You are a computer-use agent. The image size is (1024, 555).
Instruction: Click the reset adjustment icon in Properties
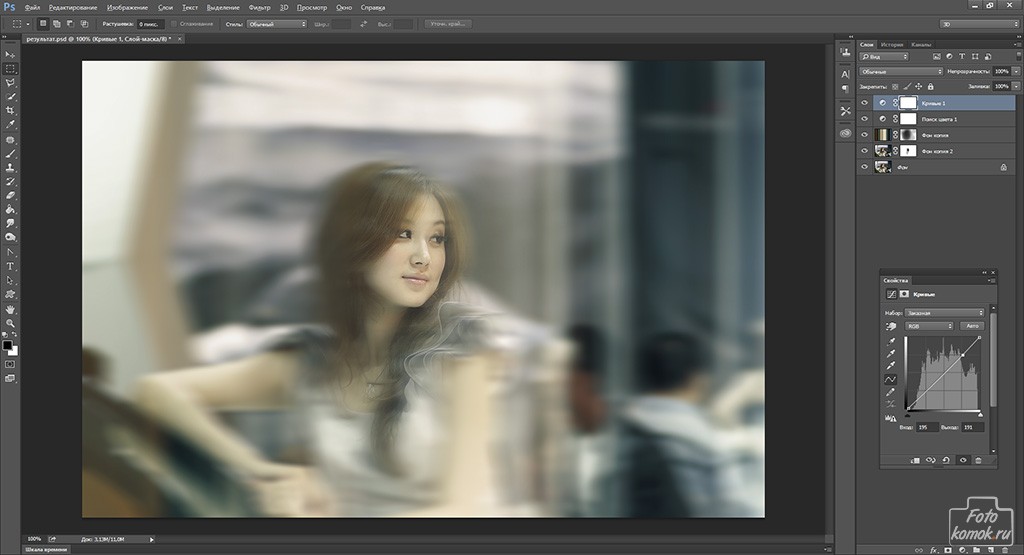tap(946, 460)
